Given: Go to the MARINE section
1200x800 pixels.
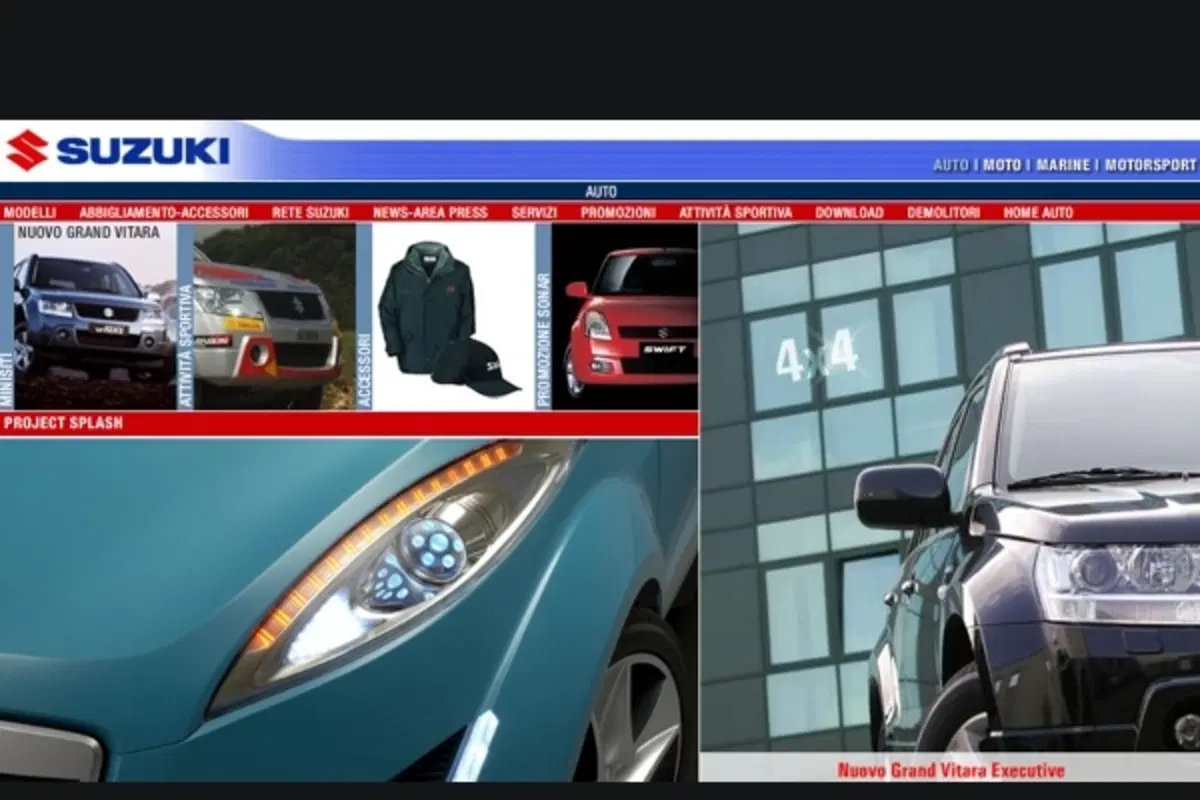Looking at the screenshot, I should [x=1063, y=165].
